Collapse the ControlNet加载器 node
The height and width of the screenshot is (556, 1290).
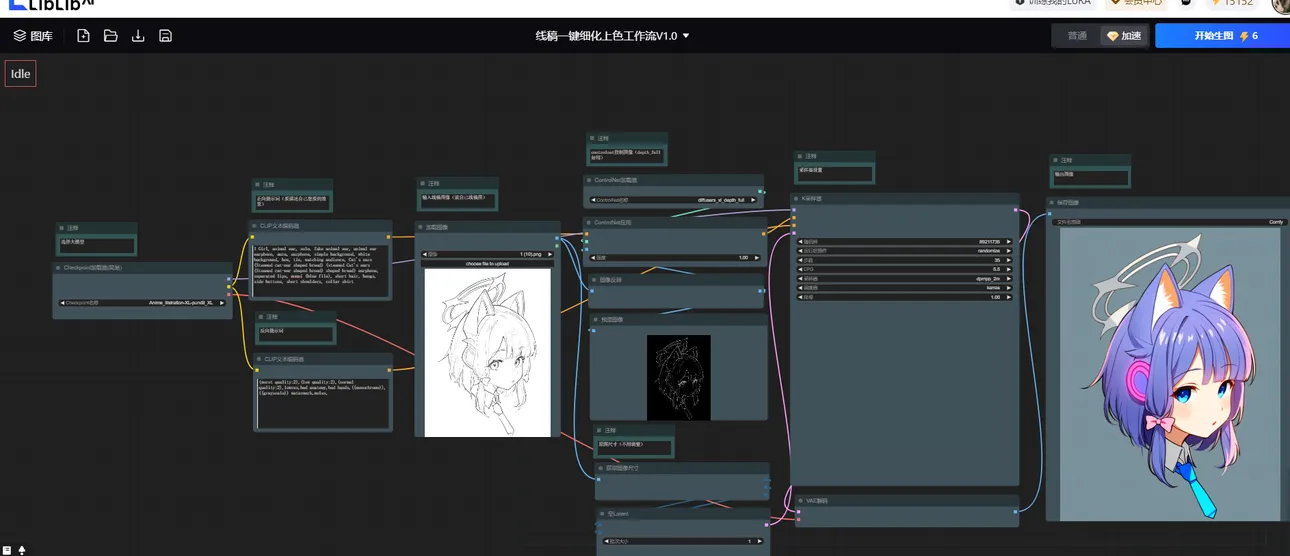click(589, 180)
